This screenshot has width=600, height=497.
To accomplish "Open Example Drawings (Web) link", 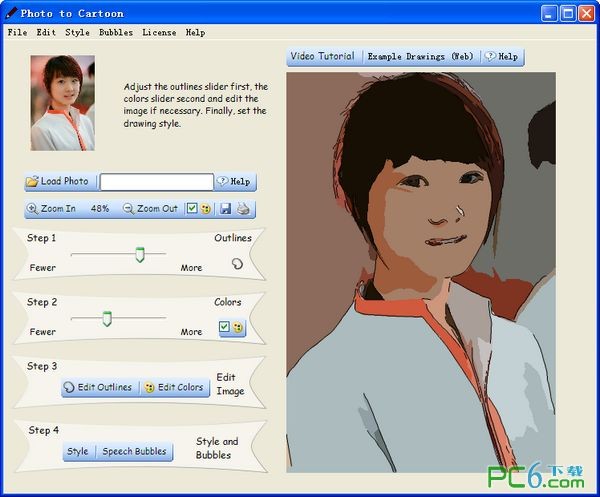I will [x=421, y=57].
